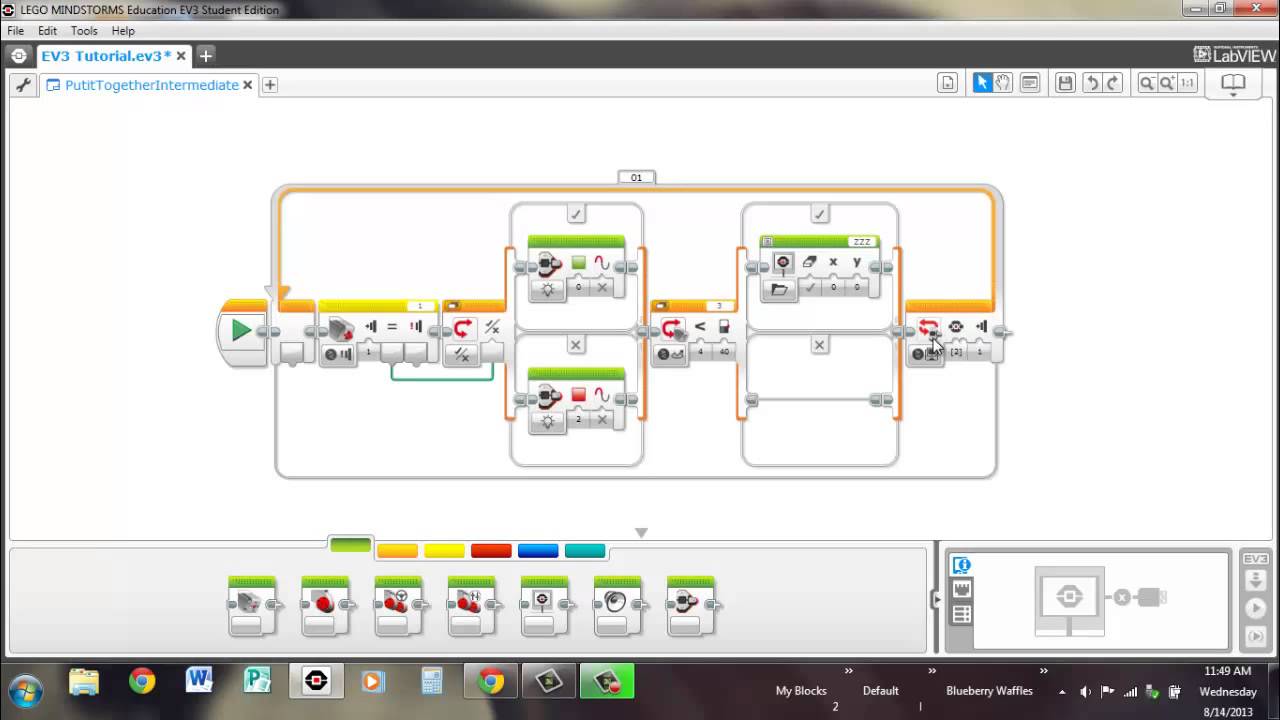Image resolution: width=1280 pixels, height=720 pixels.
Task: Select the EV3 Tutorial.ev3 project tab
Action: coord(106,56)
